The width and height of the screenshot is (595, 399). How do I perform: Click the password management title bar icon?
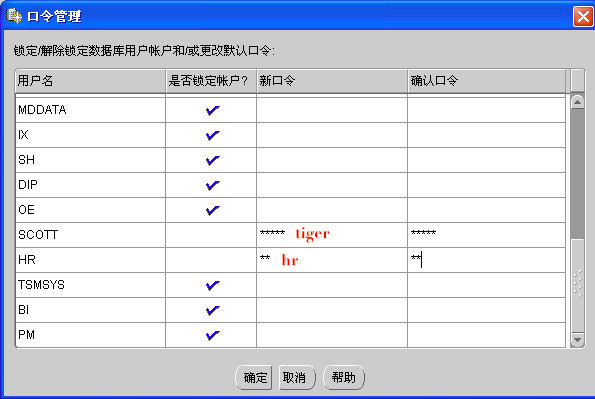[x=14, y=16]
